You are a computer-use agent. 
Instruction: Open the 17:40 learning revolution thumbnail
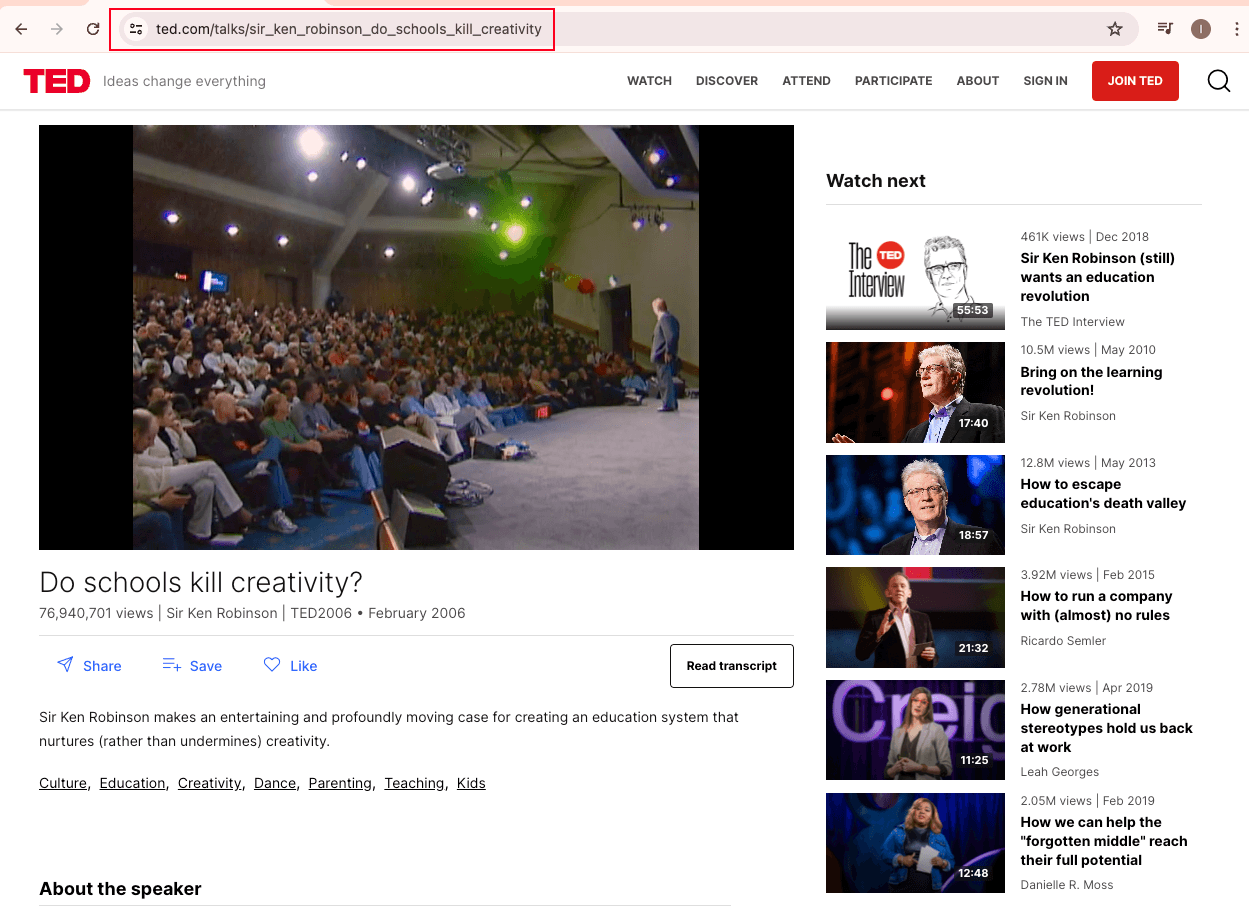coord(915,392)
